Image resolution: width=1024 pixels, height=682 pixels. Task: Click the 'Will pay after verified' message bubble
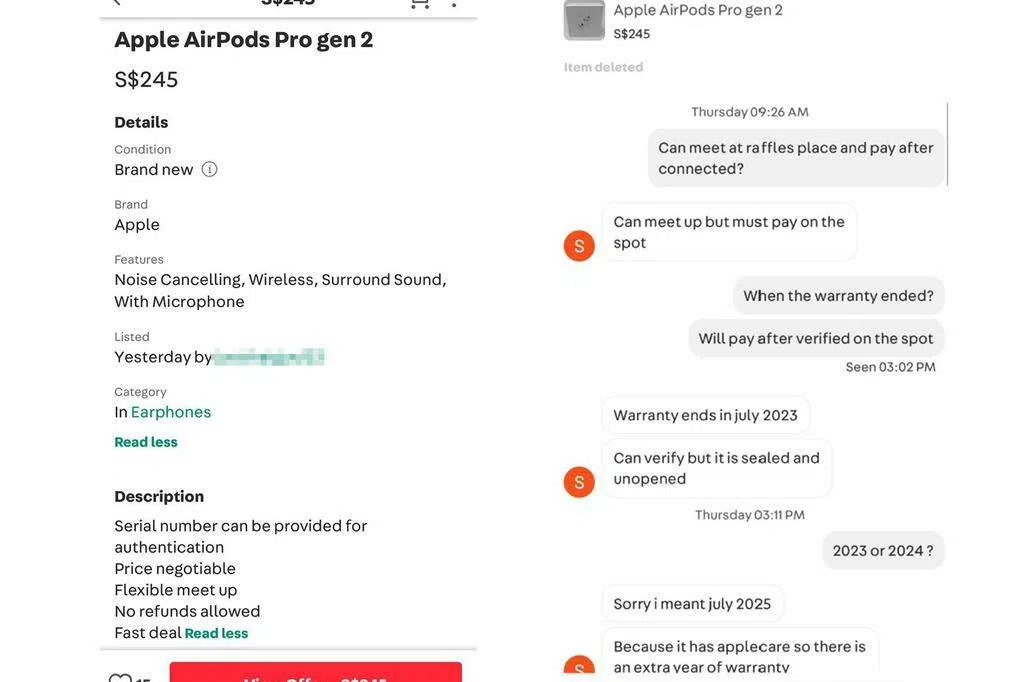[816, 338]
